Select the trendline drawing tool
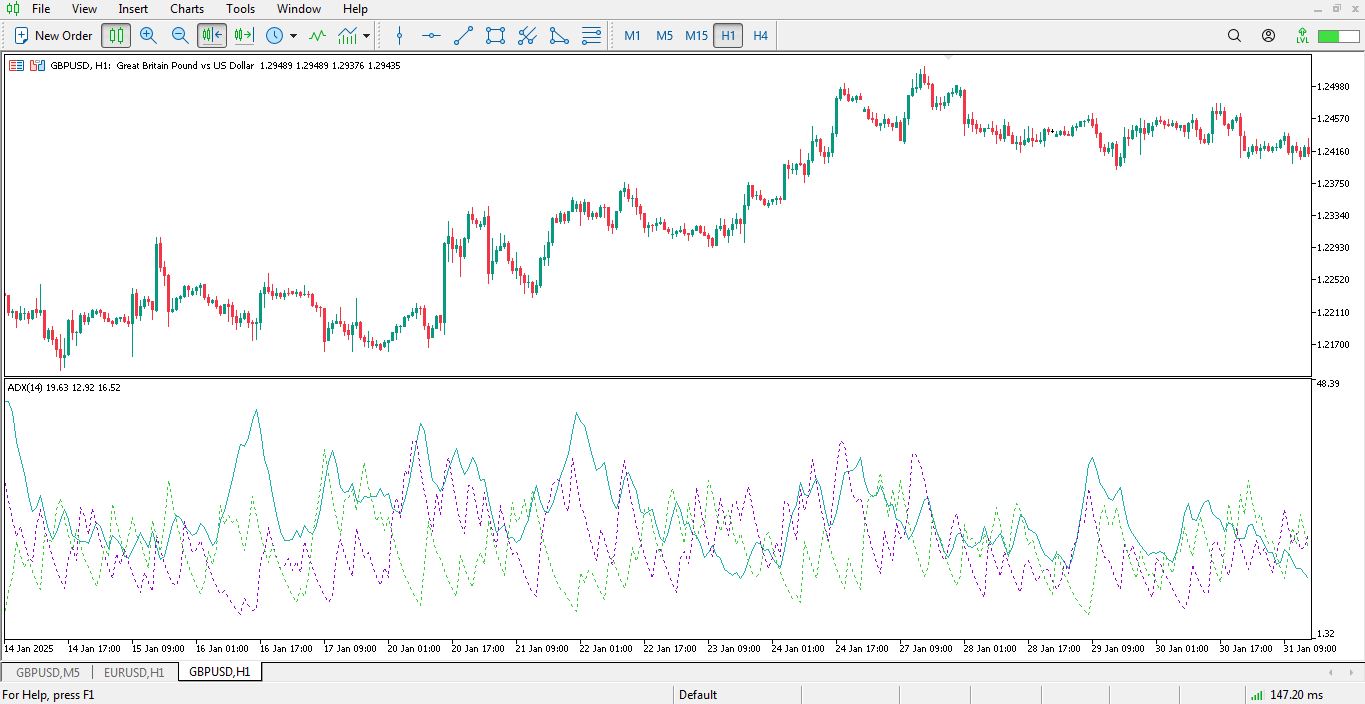1365x704 pixels. (x=463, y=35)
